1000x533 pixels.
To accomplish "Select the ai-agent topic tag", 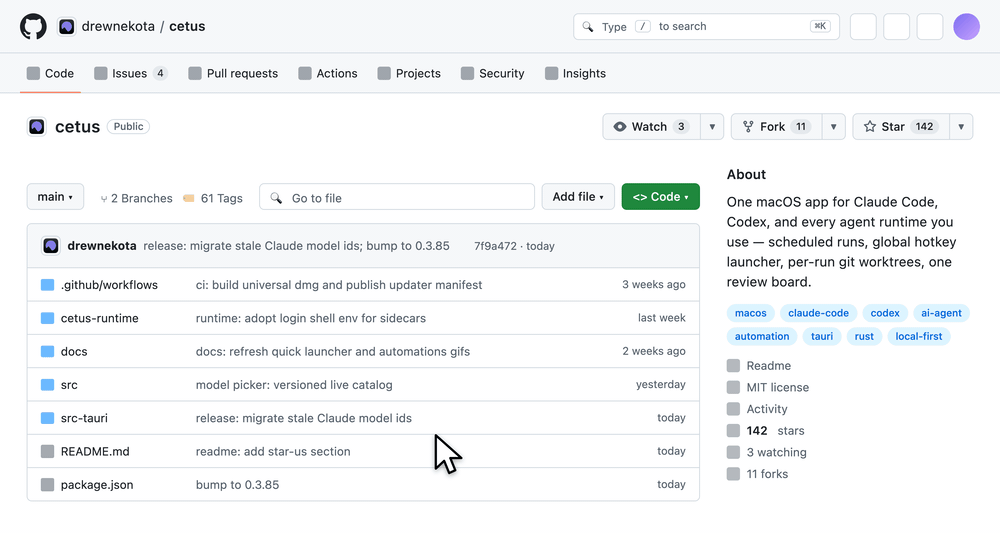I will (x=941, y=313).
